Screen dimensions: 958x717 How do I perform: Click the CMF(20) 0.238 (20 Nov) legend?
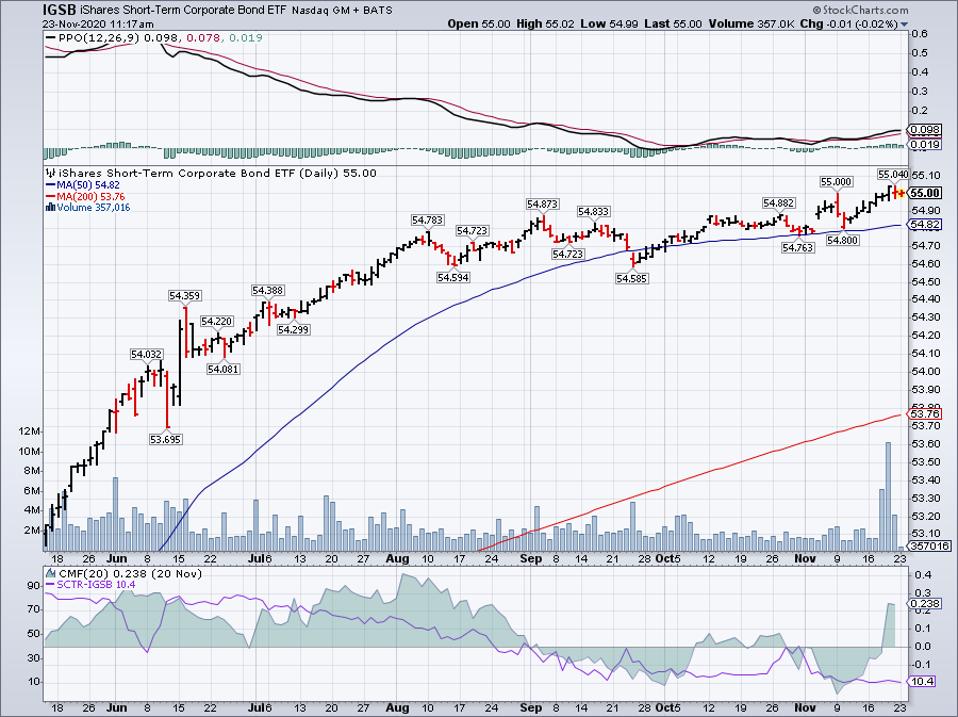[x=130, y=574]
